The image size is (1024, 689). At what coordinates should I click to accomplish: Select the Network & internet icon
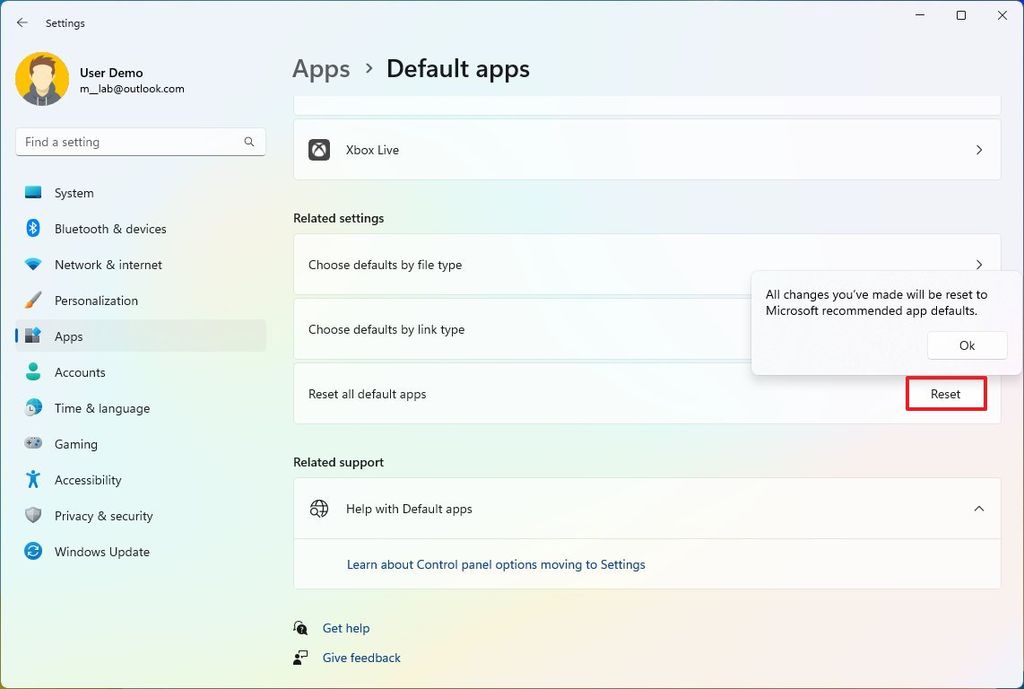(x=33, y=264)
